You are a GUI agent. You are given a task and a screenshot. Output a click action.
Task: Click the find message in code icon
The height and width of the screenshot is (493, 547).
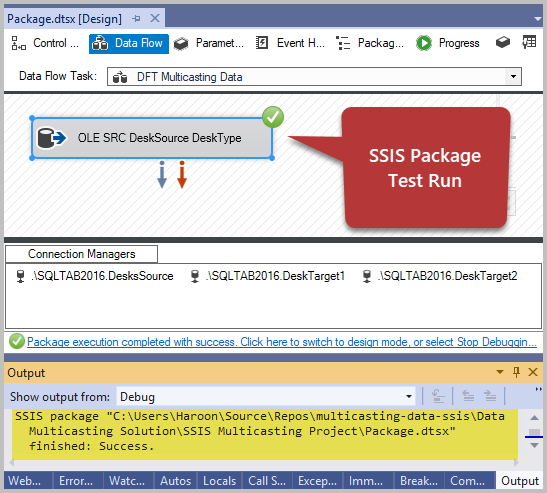point(438,396)
